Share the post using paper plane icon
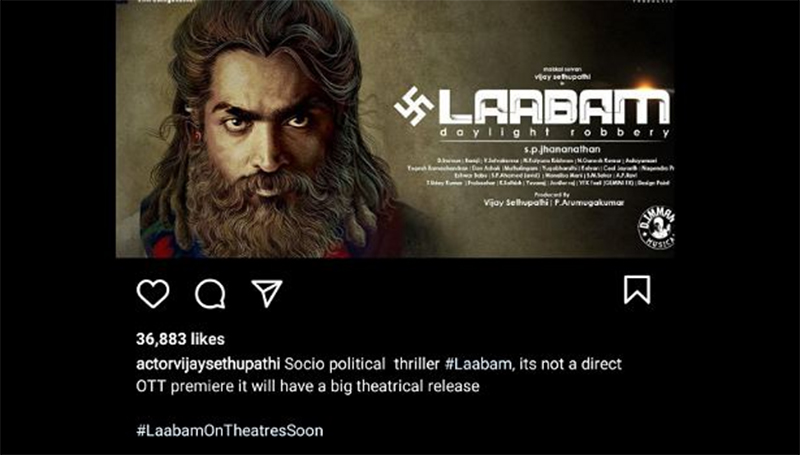The width and height of the screenshot is (800, 455). pos(267,293)
